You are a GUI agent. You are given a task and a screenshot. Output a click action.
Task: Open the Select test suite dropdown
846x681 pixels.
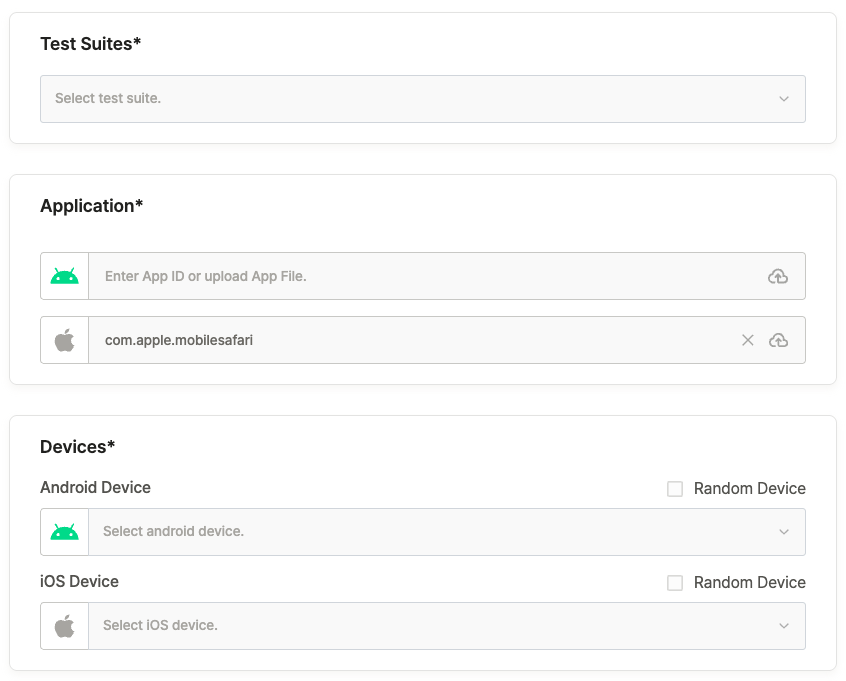[x=422, y=99]
